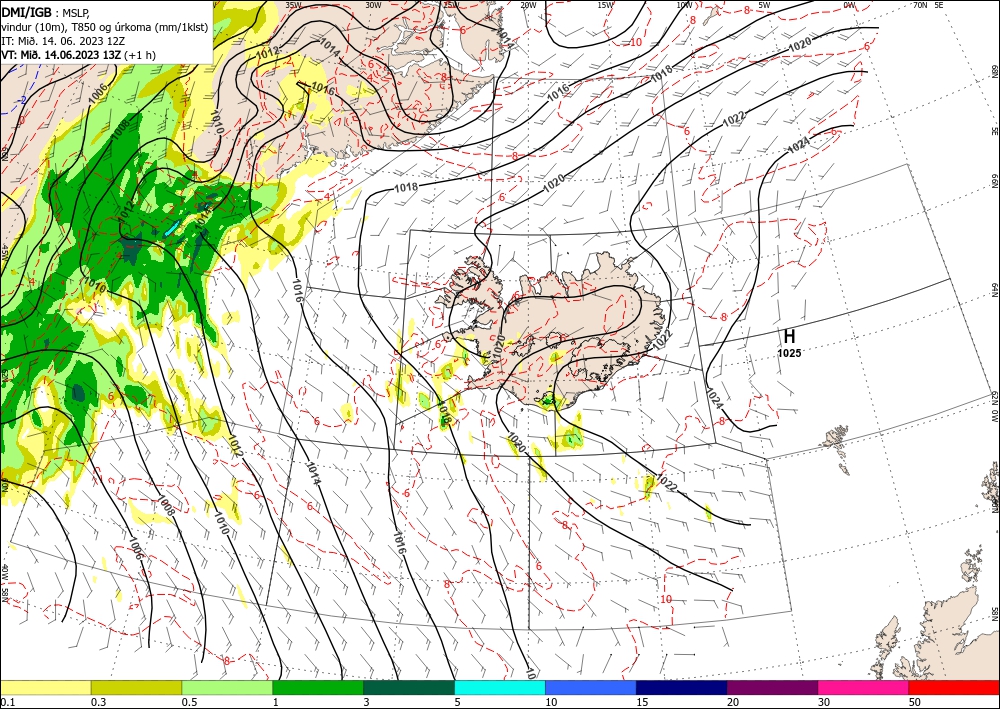Click the '10W' longitude label at top
This screenshot has width=1000, height=709.
(x=684, y=5)
